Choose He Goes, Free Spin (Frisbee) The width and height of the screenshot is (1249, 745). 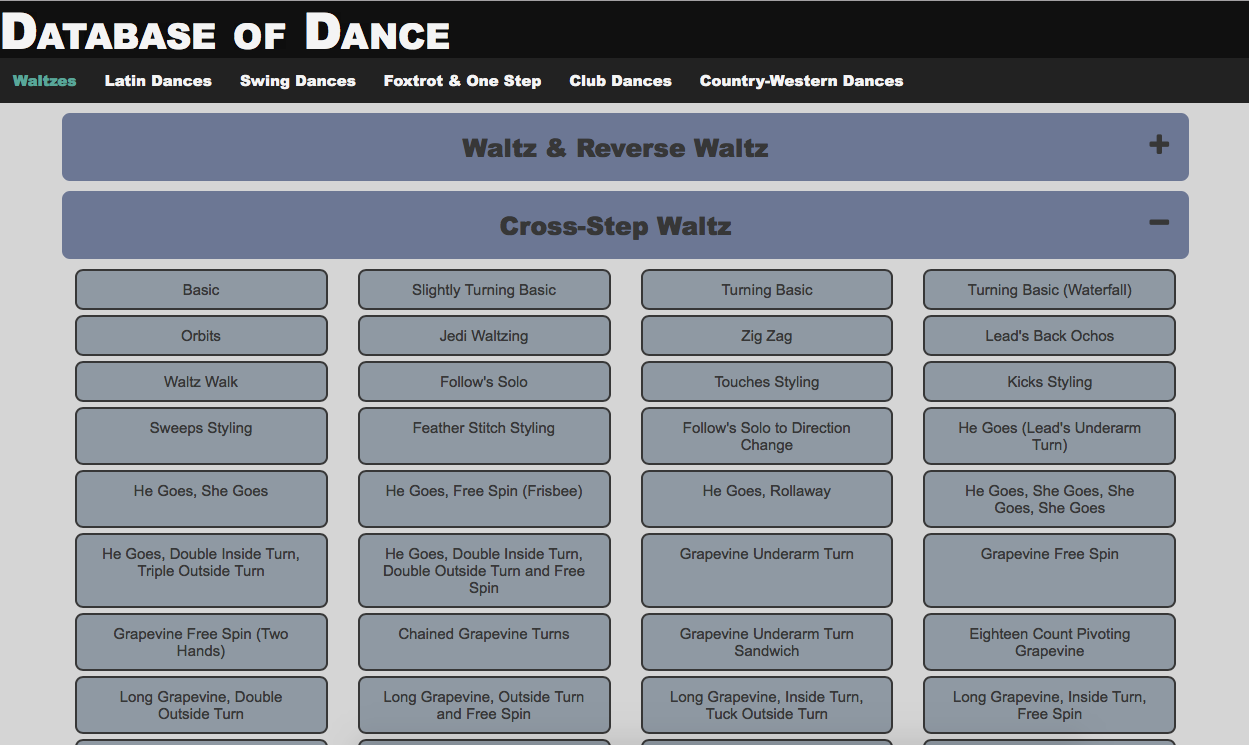coord(484,498)
